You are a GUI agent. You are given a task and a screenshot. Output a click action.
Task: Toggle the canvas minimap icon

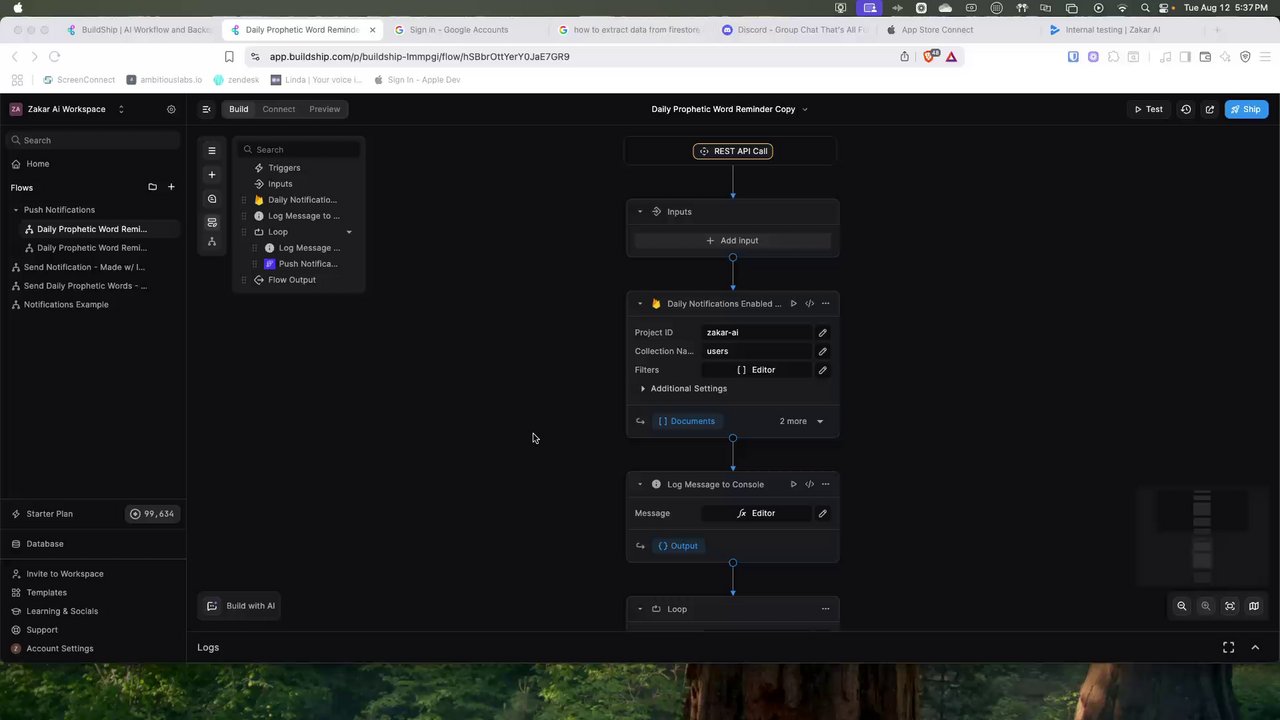coord(1253,606)
